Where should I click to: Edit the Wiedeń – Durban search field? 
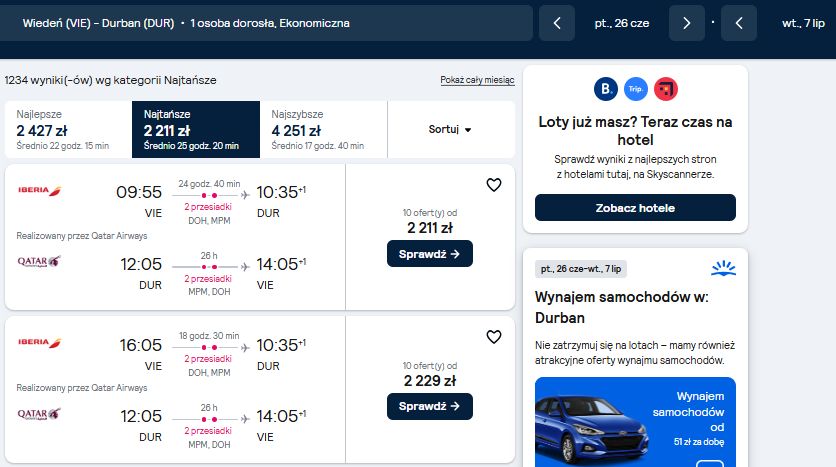(266, 23)
